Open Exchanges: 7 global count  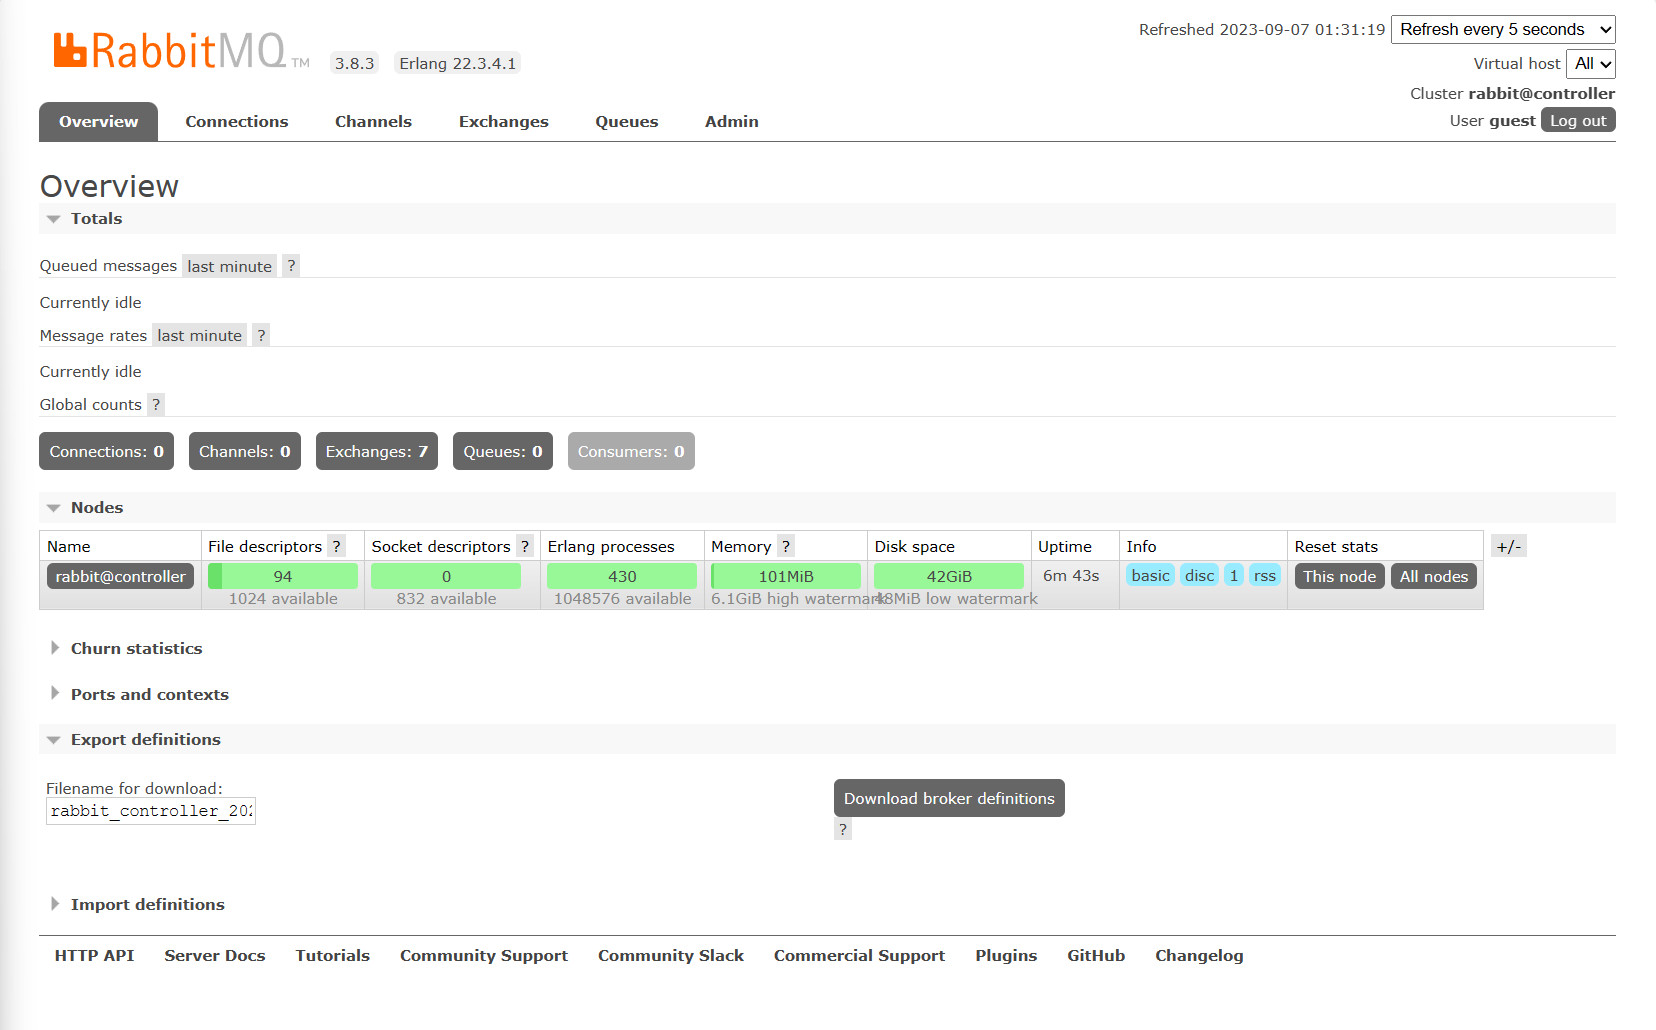pos(377,451)
